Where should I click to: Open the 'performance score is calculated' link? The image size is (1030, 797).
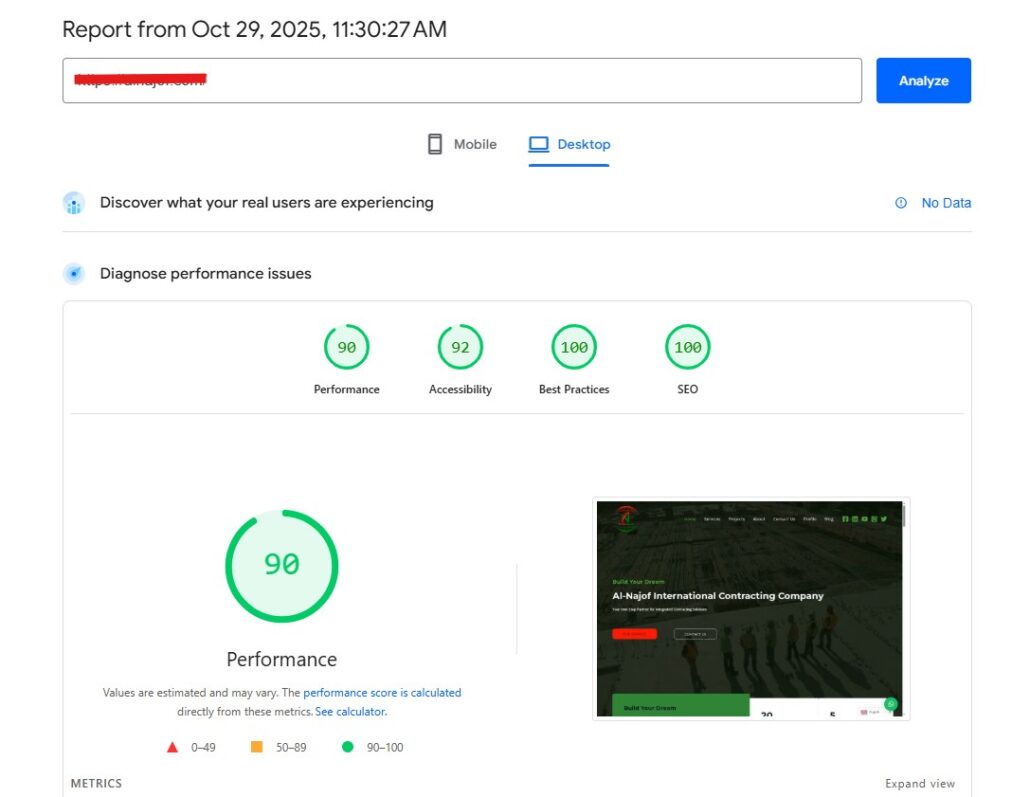click(x=382, y=692)
